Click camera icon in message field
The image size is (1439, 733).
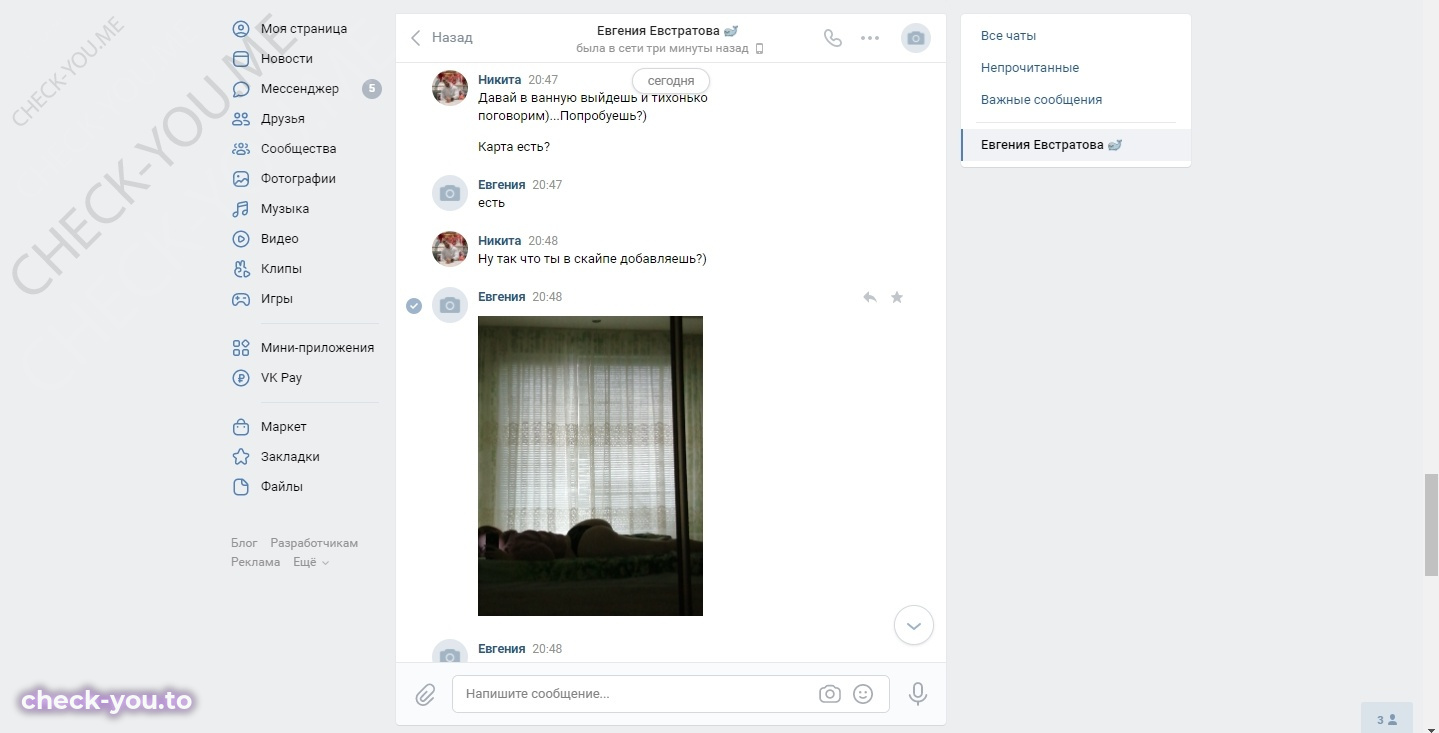829,694
